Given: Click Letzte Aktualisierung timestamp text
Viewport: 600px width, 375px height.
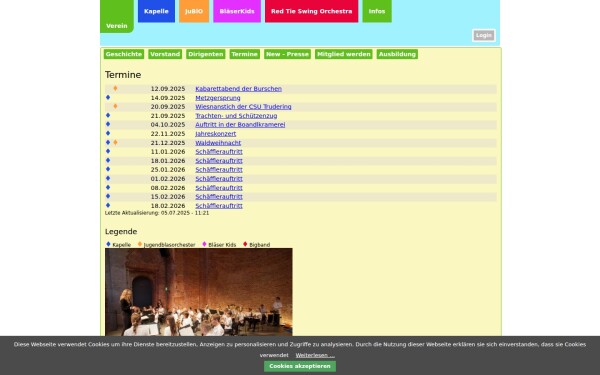Looking at the screenshot, I should [157, 213].
